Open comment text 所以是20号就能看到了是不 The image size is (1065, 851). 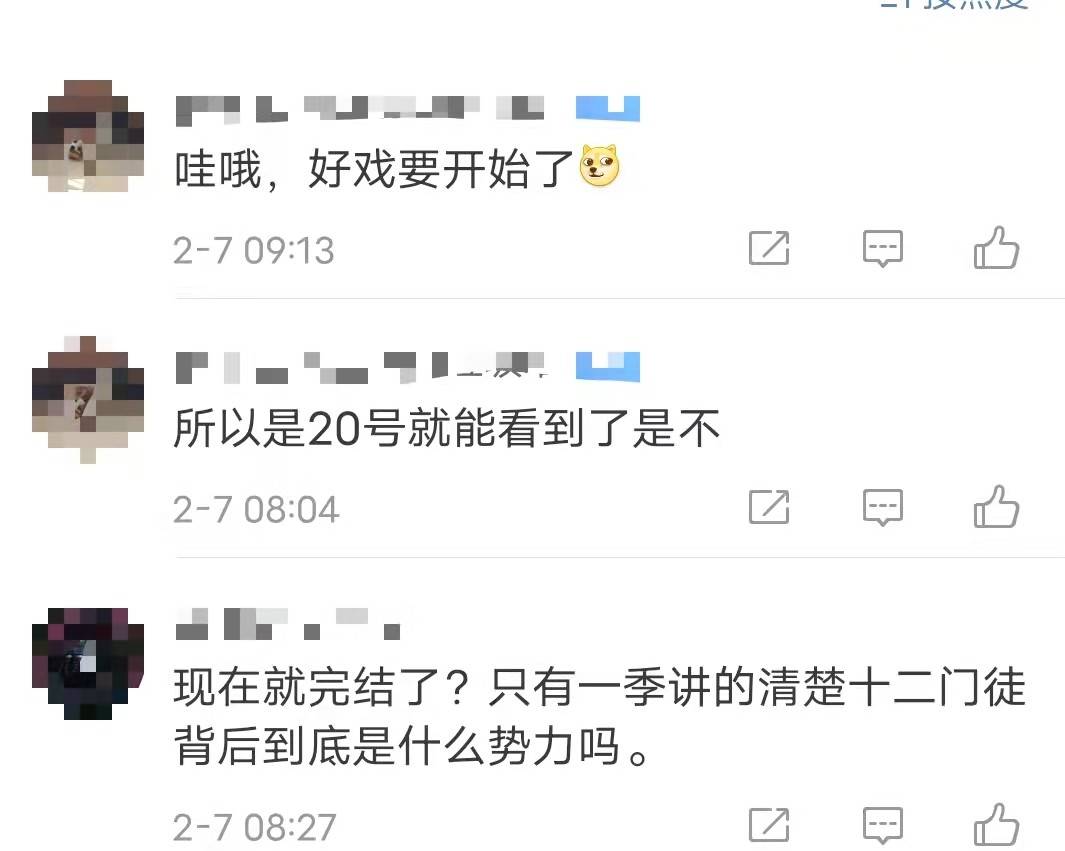click(446, 428)
